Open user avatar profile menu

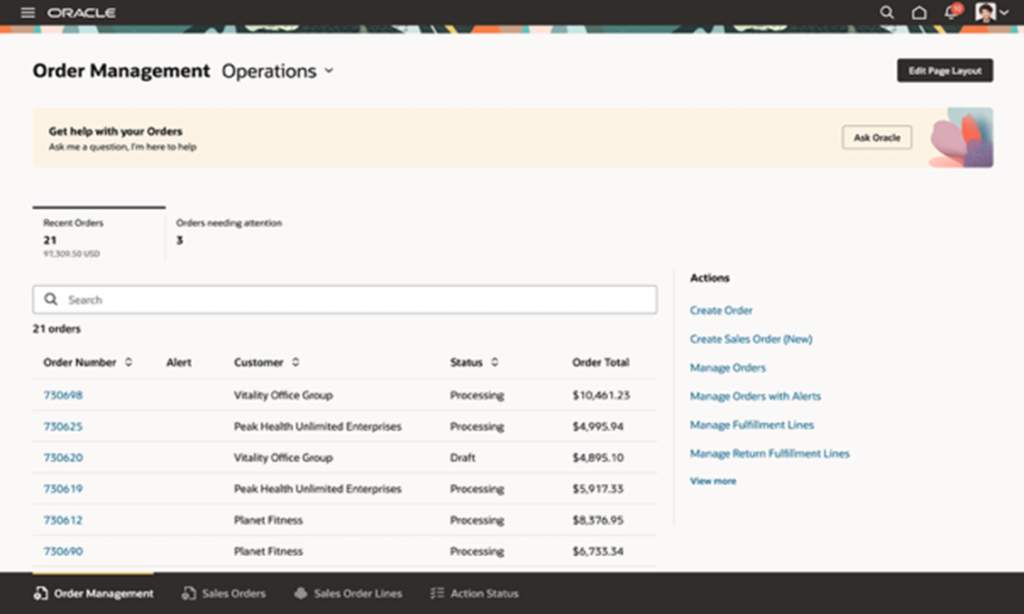(985, 12)
